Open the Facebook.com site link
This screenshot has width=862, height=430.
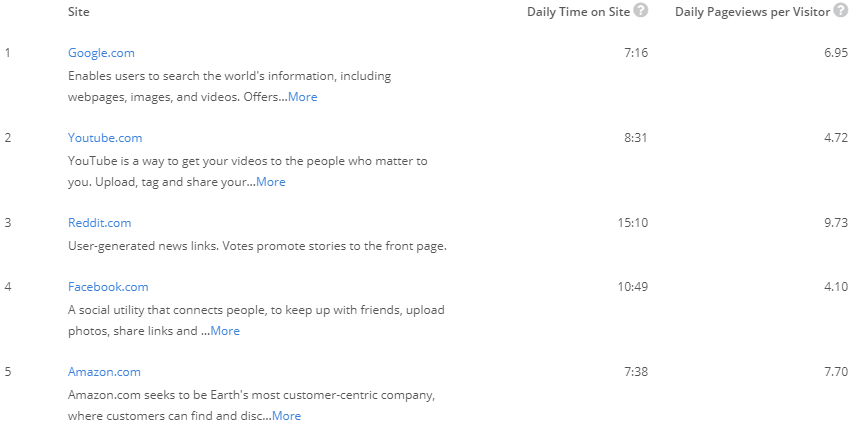[108, 286]
